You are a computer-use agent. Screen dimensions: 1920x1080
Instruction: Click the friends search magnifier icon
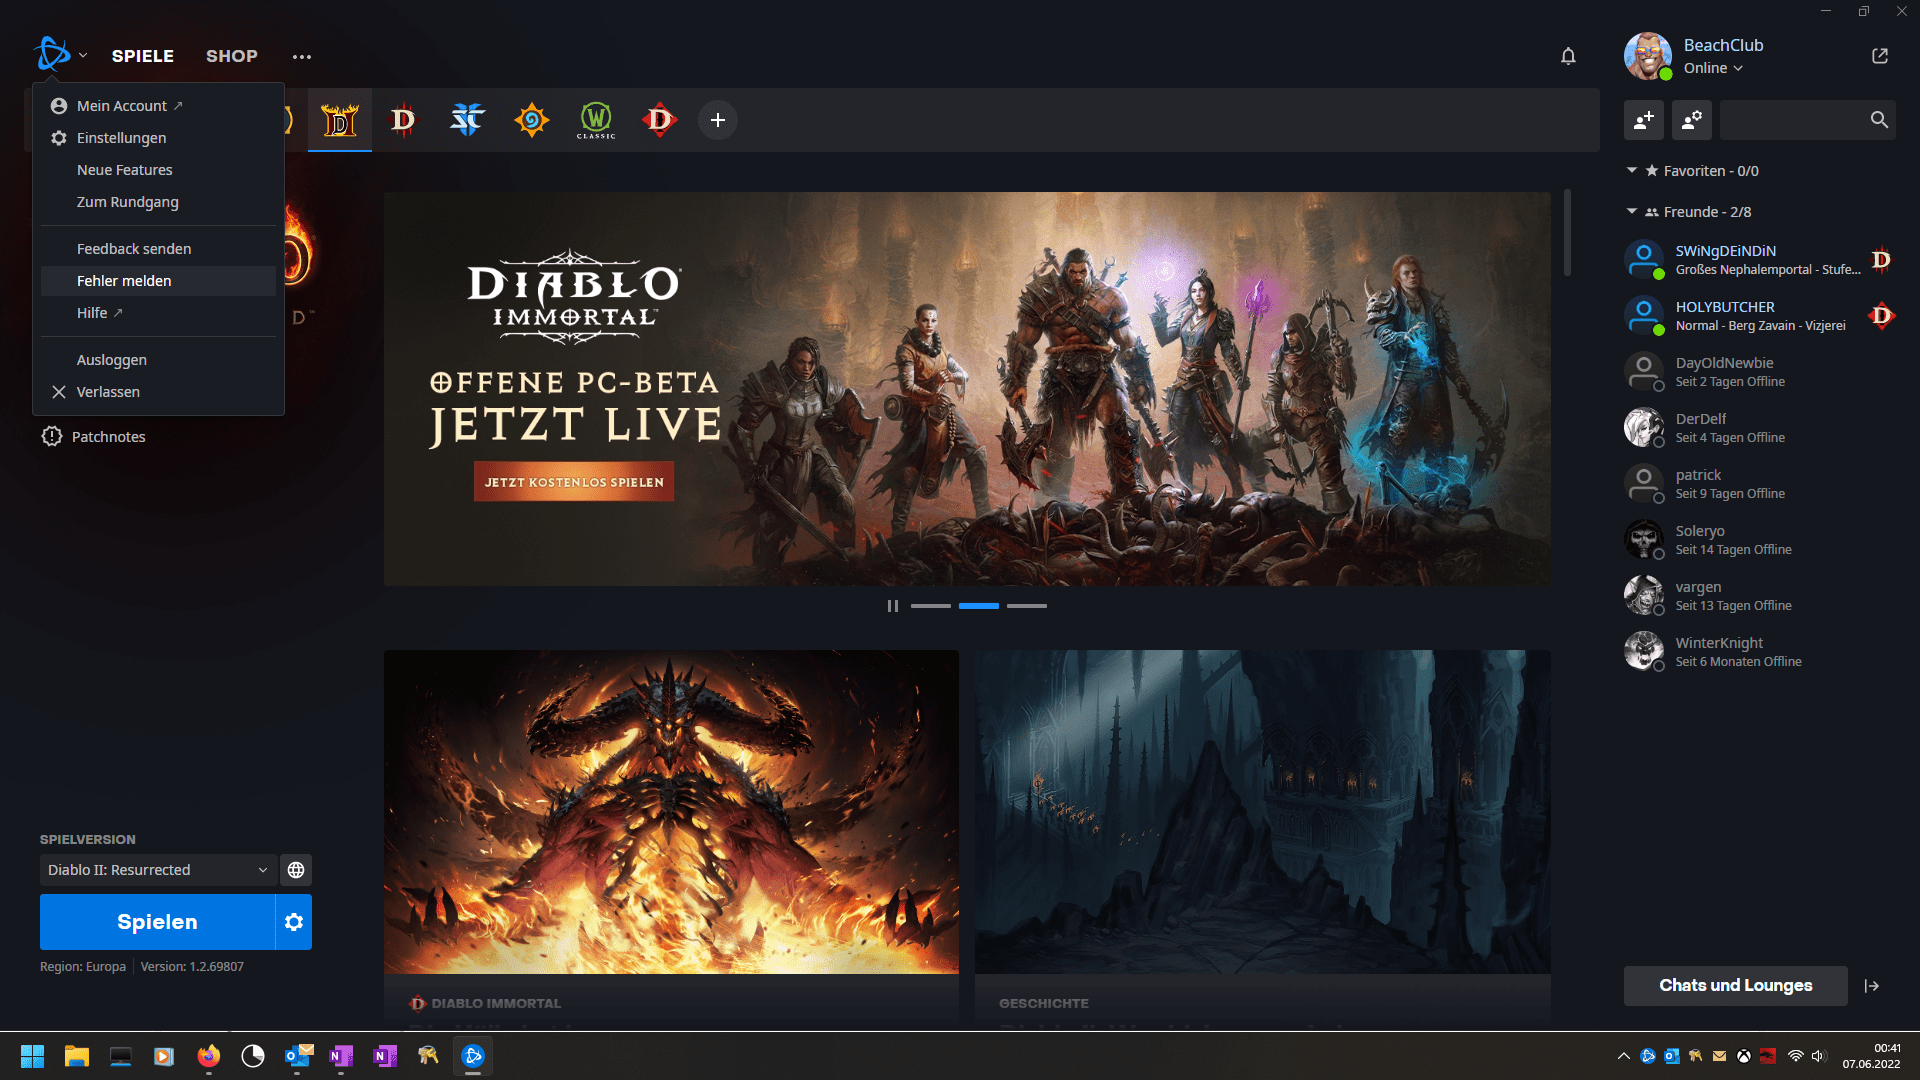pos(1879,120)
